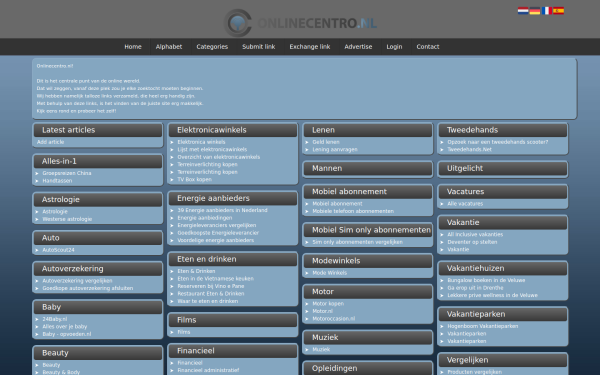The width and height of the screenshot is (600, 375).
Task: Open the Categories menu item
Action: click(x=212, y=47)
